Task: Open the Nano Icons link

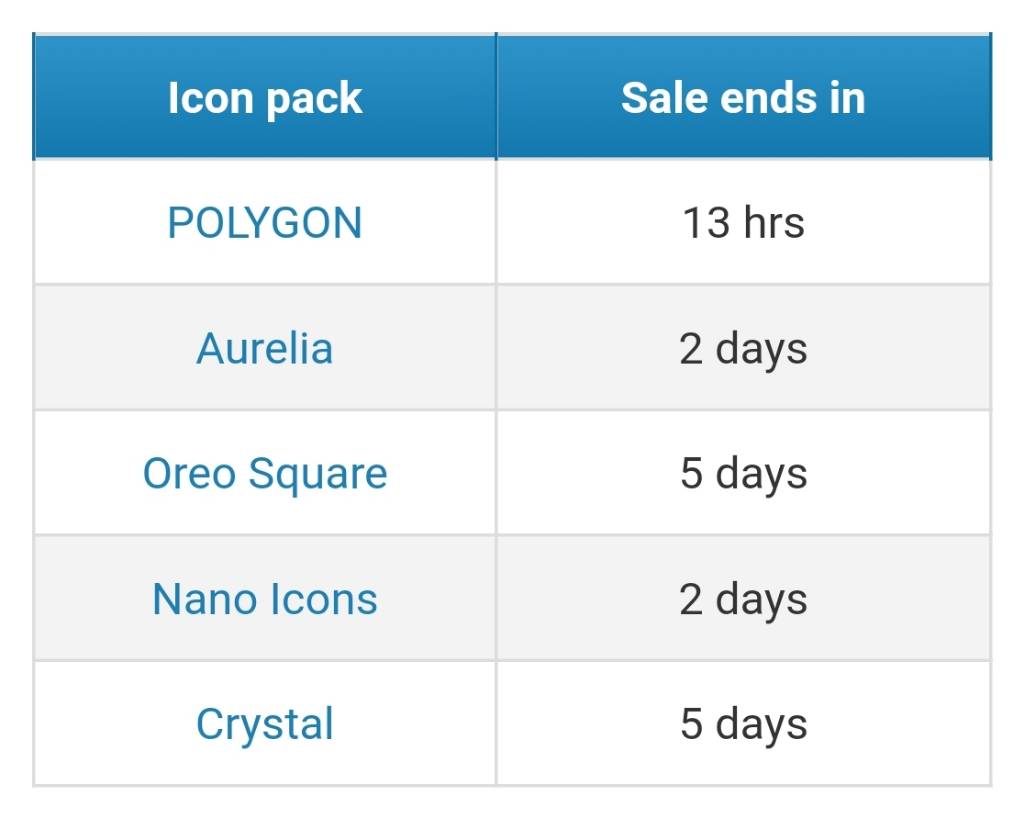Action: (x=264, y=599)
